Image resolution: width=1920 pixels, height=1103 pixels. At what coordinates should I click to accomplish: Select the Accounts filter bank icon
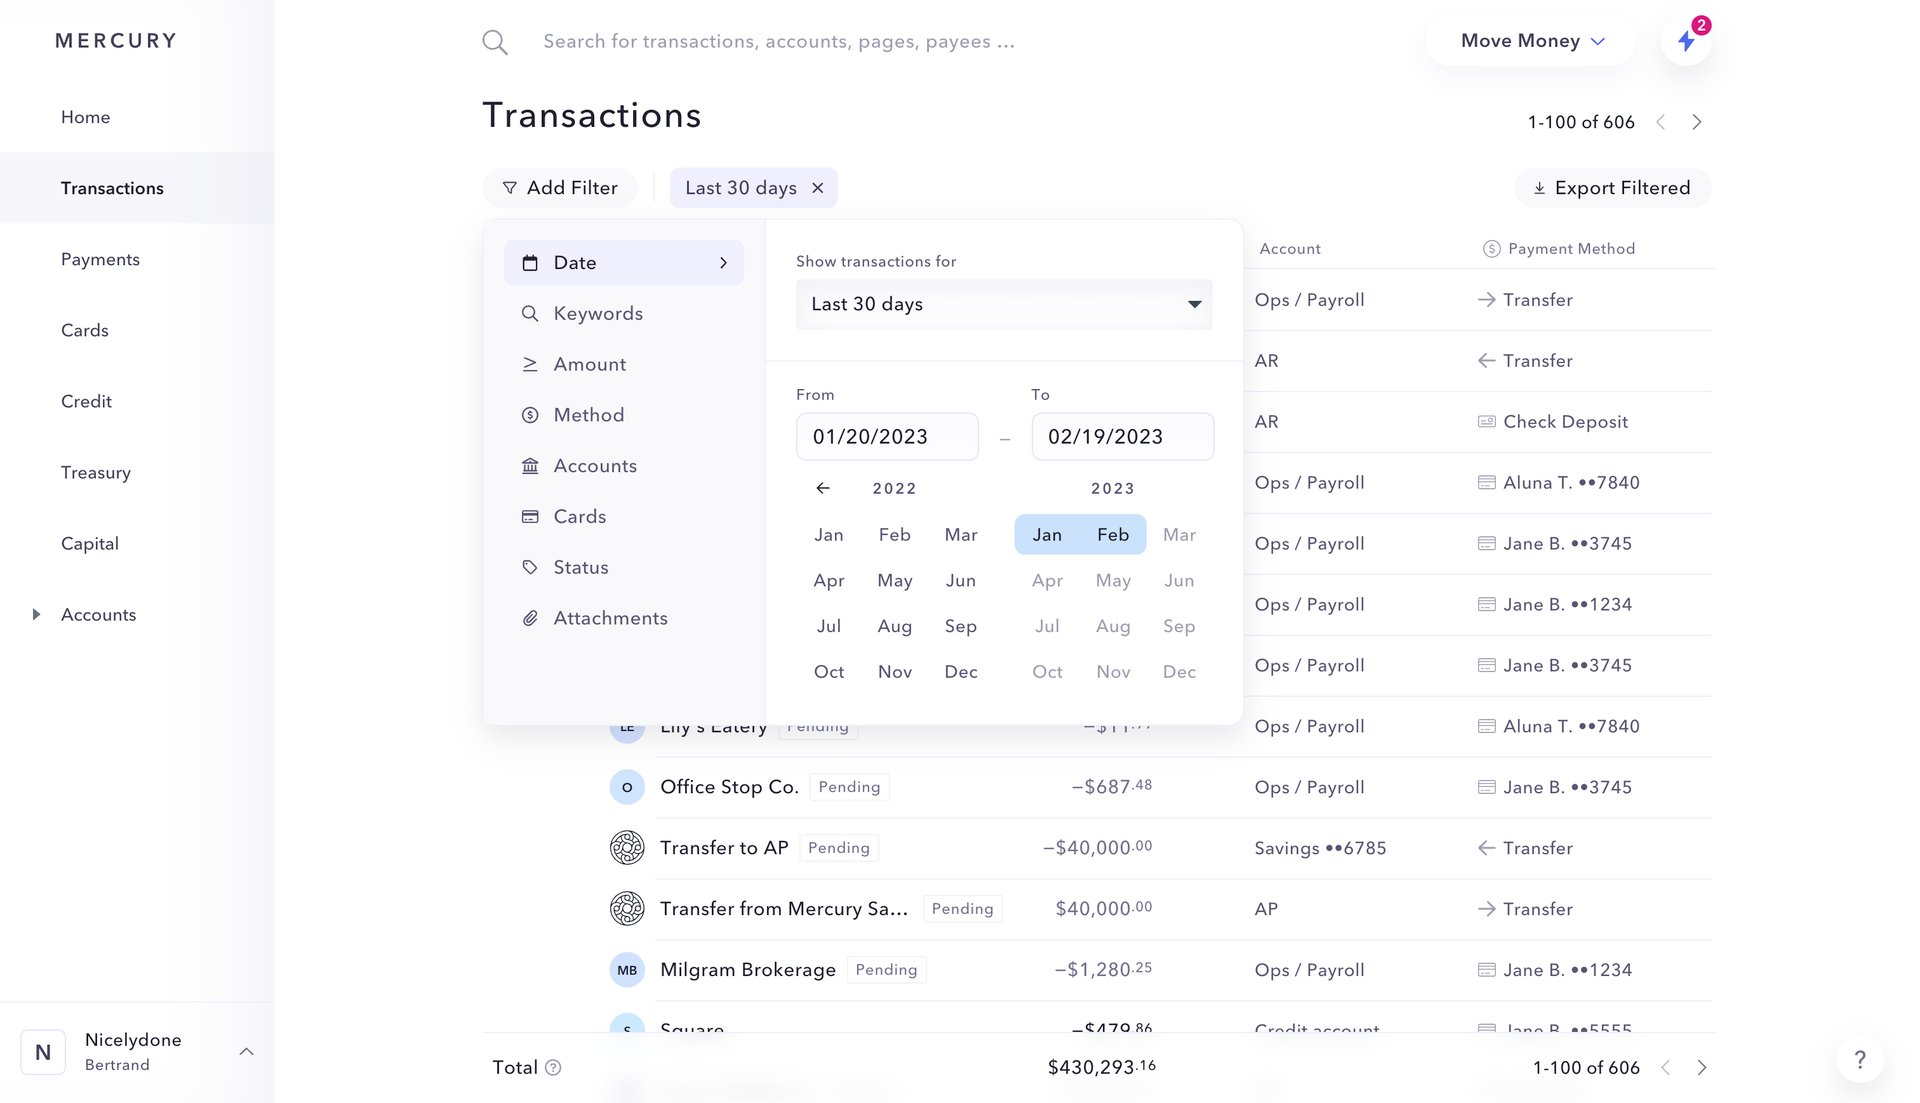point(530,465)
